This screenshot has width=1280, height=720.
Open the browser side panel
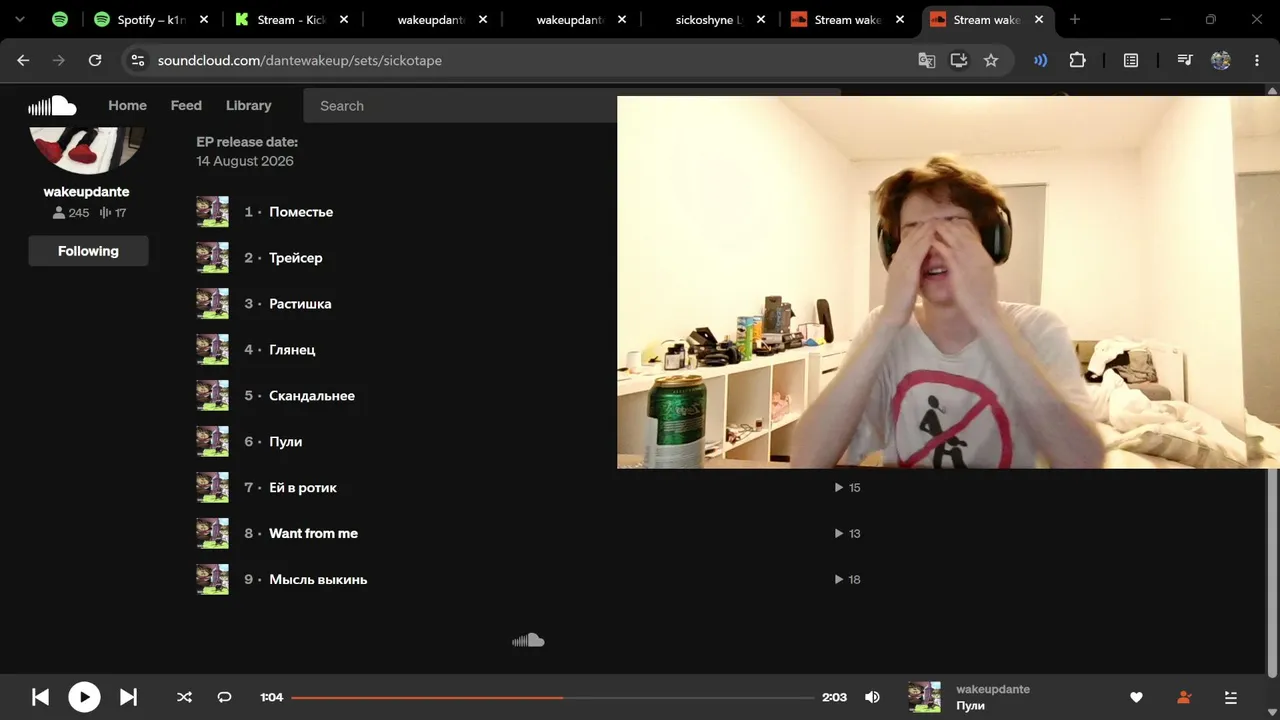(x=1131, y=60)
